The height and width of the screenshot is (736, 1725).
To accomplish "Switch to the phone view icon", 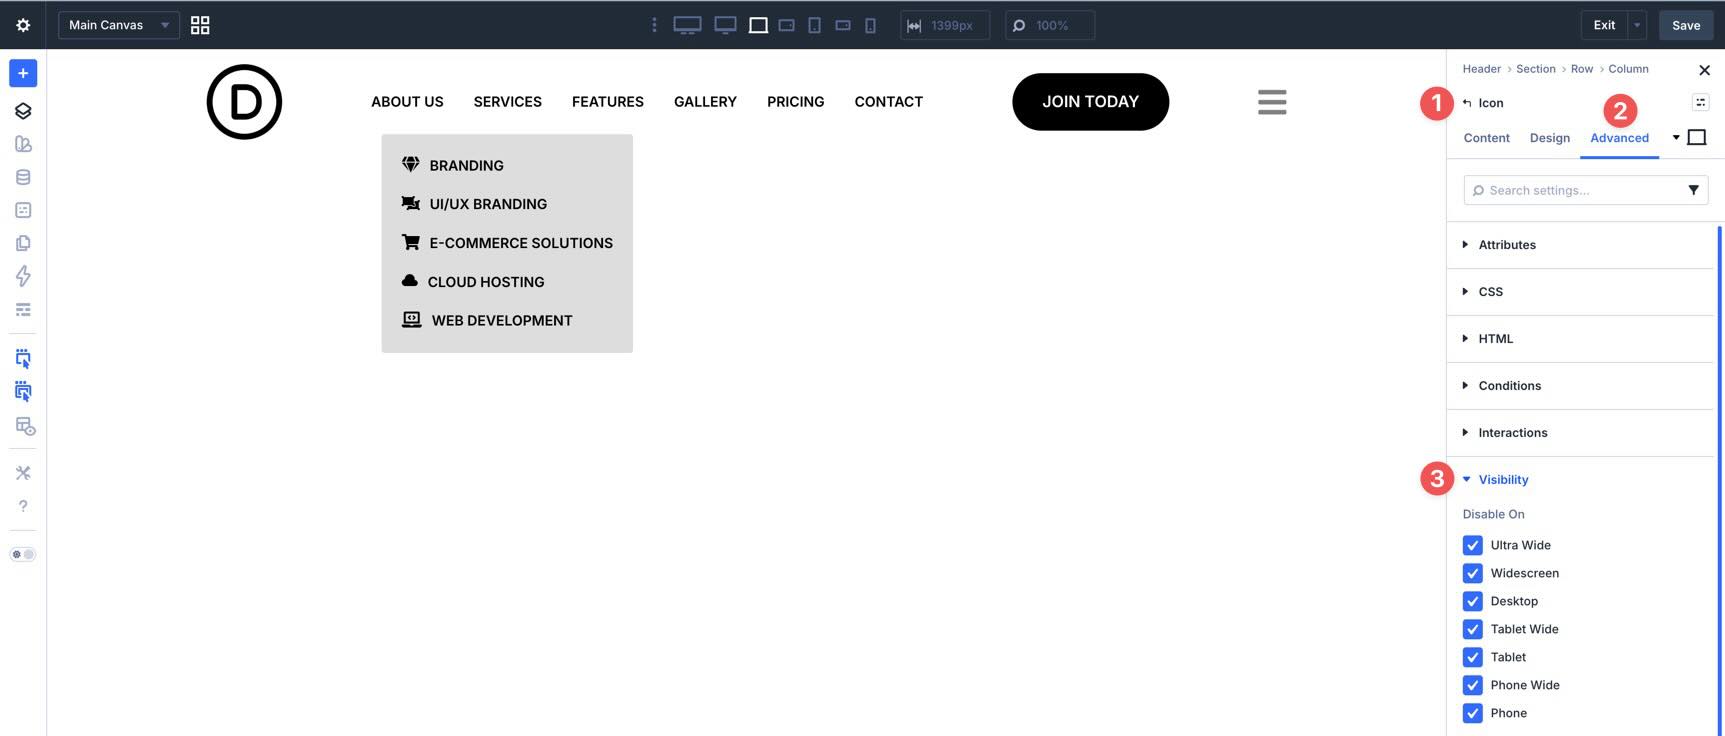I will 870,25.
